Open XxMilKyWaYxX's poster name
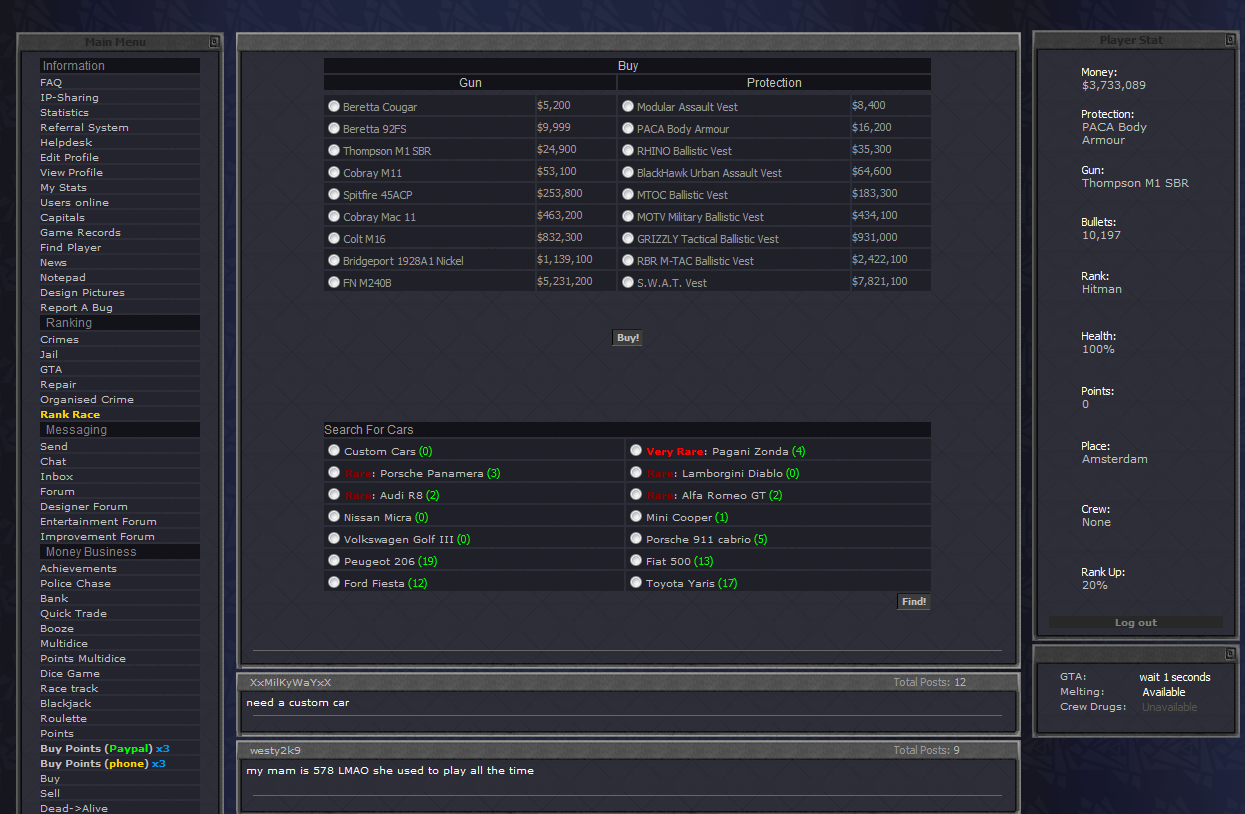The image size is (1245, 814). coord(290,682)
